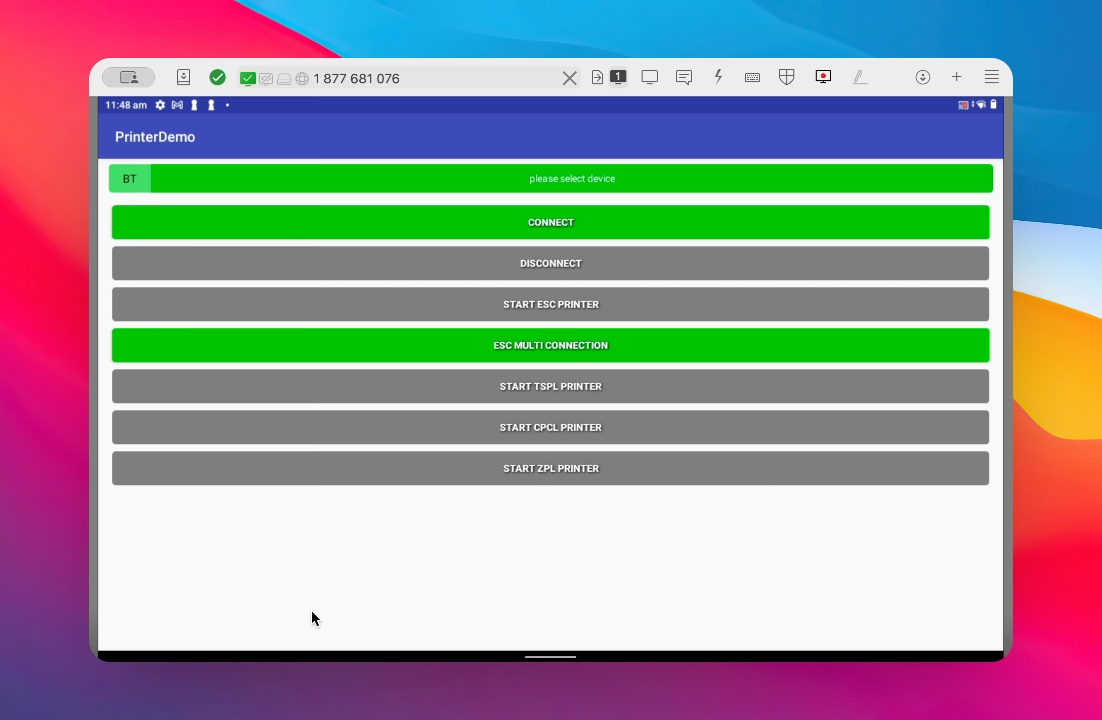Click the Android settings gear status icon
Image resolution: width=1102 pixels, height=720 pixels.
[160, 105]
